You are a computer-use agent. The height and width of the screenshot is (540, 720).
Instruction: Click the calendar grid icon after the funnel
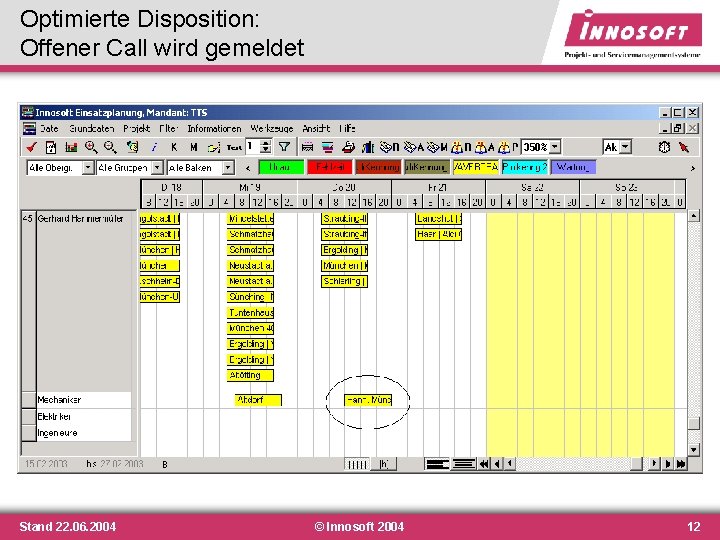[x=307, y=147]
